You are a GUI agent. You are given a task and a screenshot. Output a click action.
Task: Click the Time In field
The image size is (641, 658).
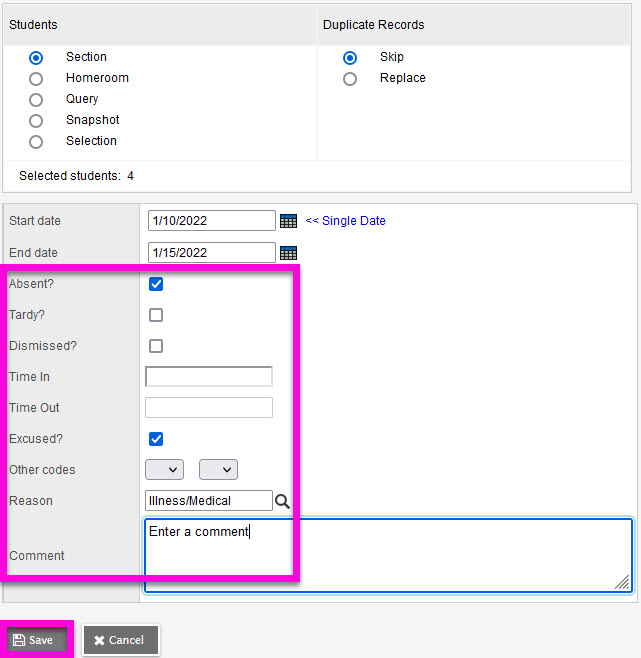coord(209,376)
